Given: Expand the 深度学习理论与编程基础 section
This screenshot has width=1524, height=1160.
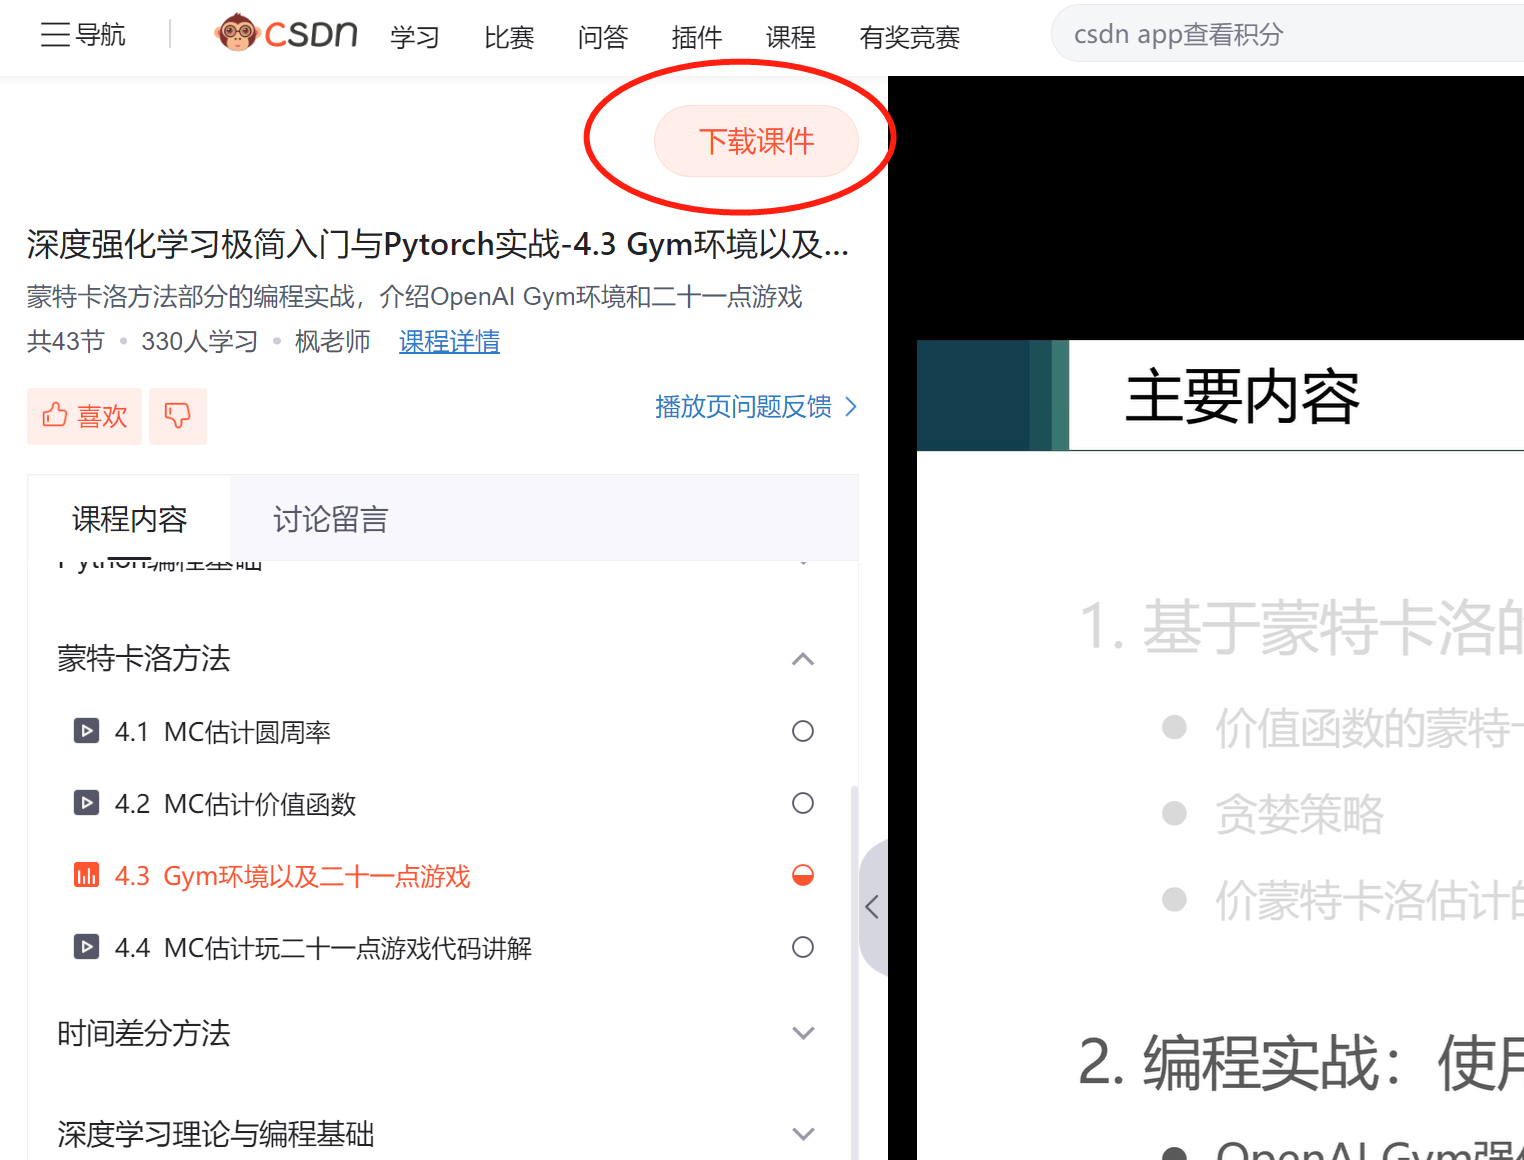Looking at the screenshot, I should (x=802, y=1134).
